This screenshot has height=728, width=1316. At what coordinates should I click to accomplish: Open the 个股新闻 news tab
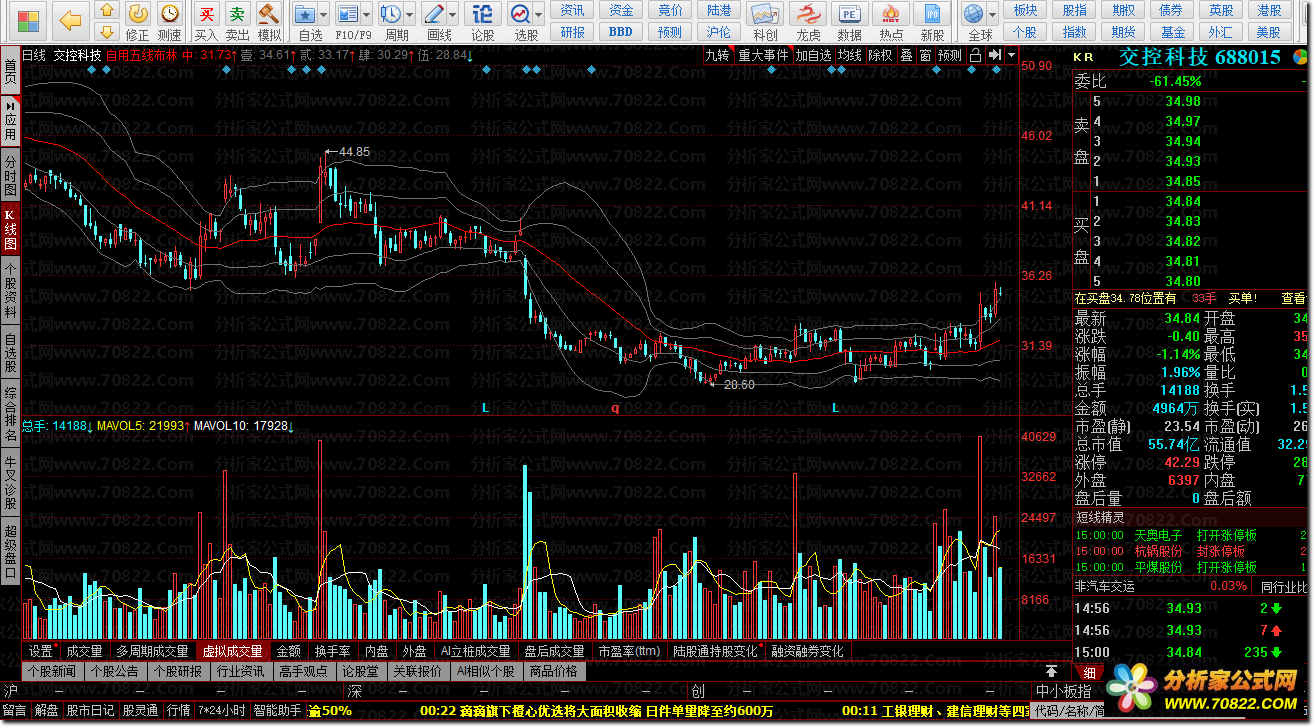tap(51, 671)
